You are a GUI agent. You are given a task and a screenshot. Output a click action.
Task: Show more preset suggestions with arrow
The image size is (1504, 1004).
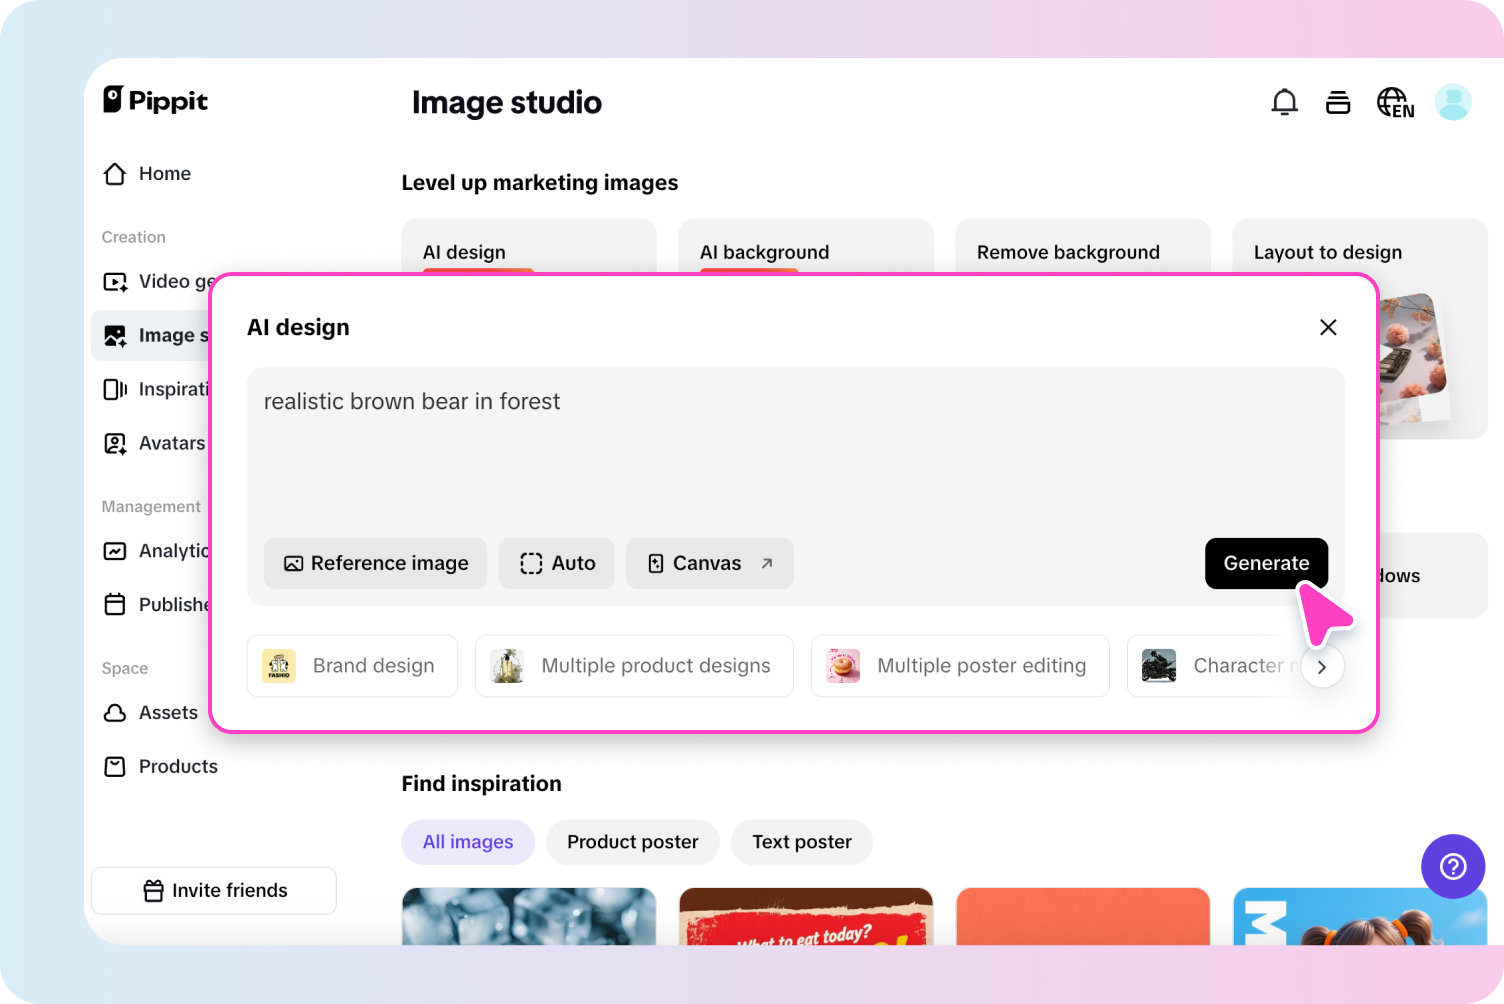(1322, 667)
